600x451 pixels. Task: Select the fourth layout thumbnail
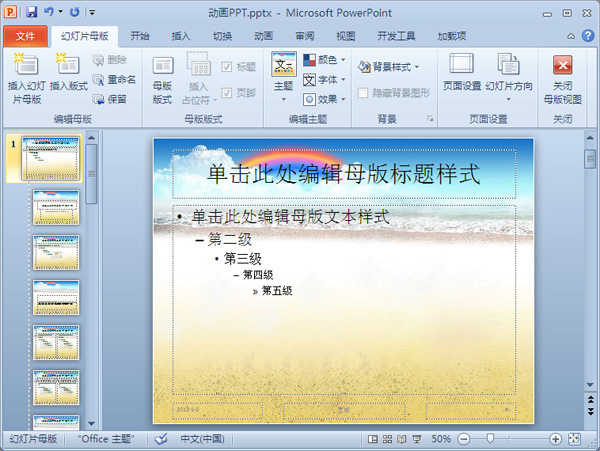click(56, 298)
